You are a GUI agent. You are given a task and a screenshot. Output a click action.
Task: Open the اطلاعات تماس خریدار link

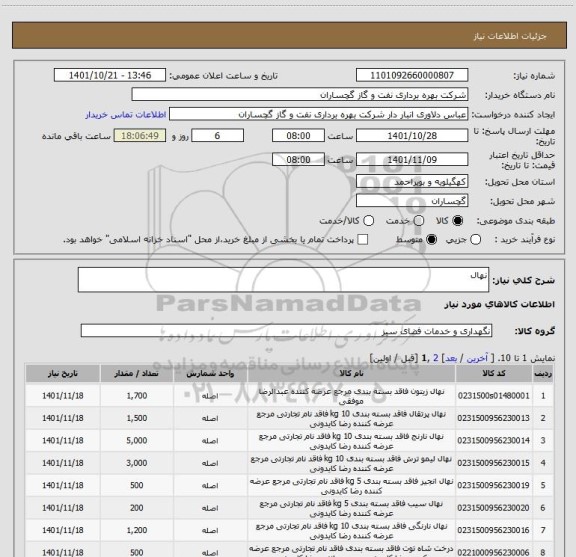[126, 115]
